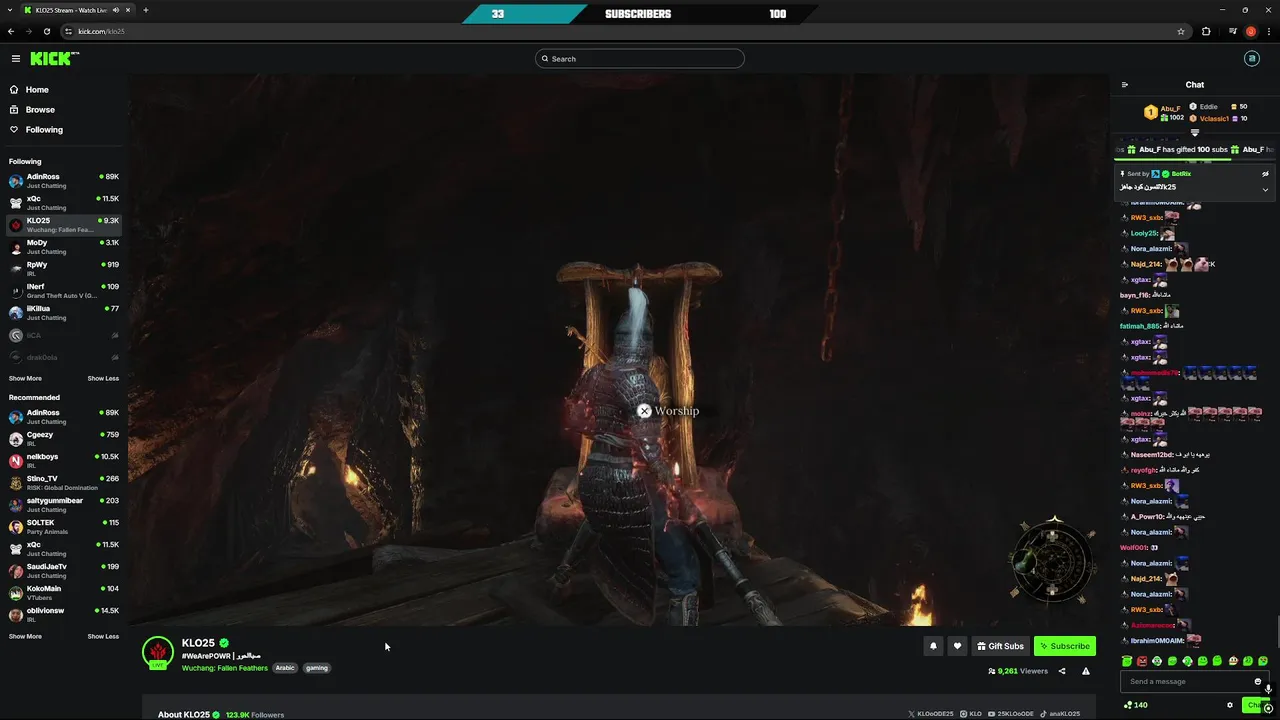Enable notifications with bell button

click(x=933, y=646)
